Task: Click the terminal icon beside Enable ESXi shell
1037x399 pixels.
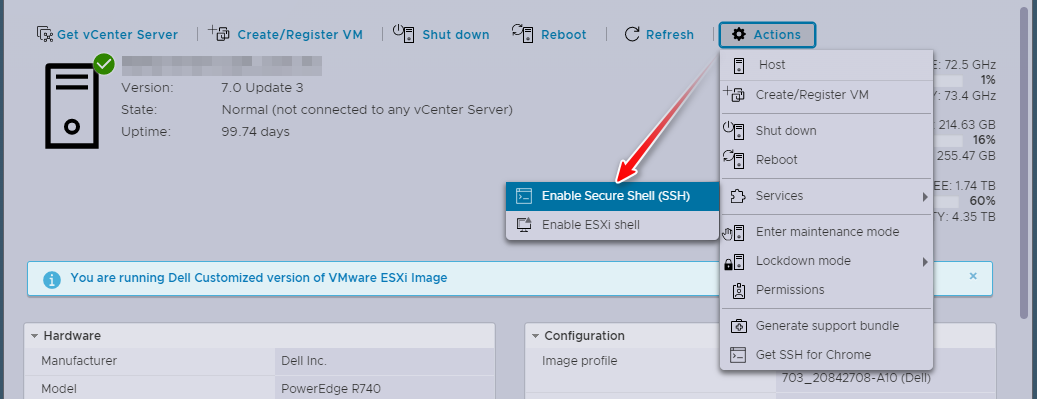Action: [524, 225]
